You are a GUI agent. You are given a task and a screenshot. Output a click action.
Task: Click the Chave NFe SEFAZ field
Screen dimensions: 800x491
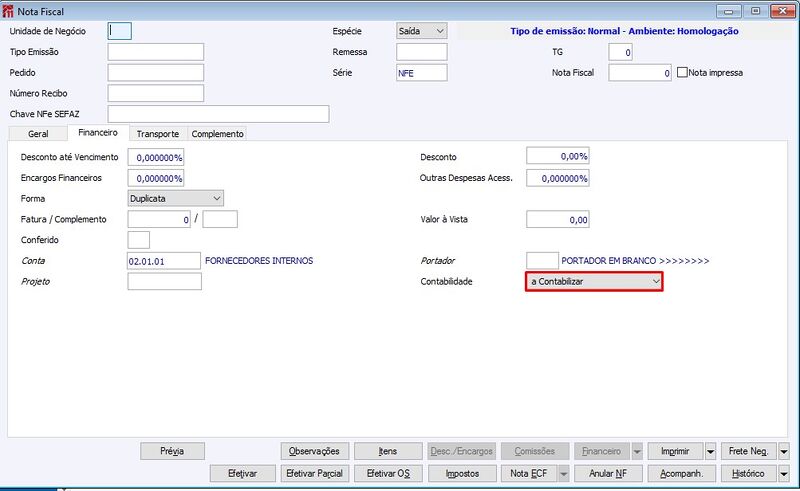tap(218, 114)
